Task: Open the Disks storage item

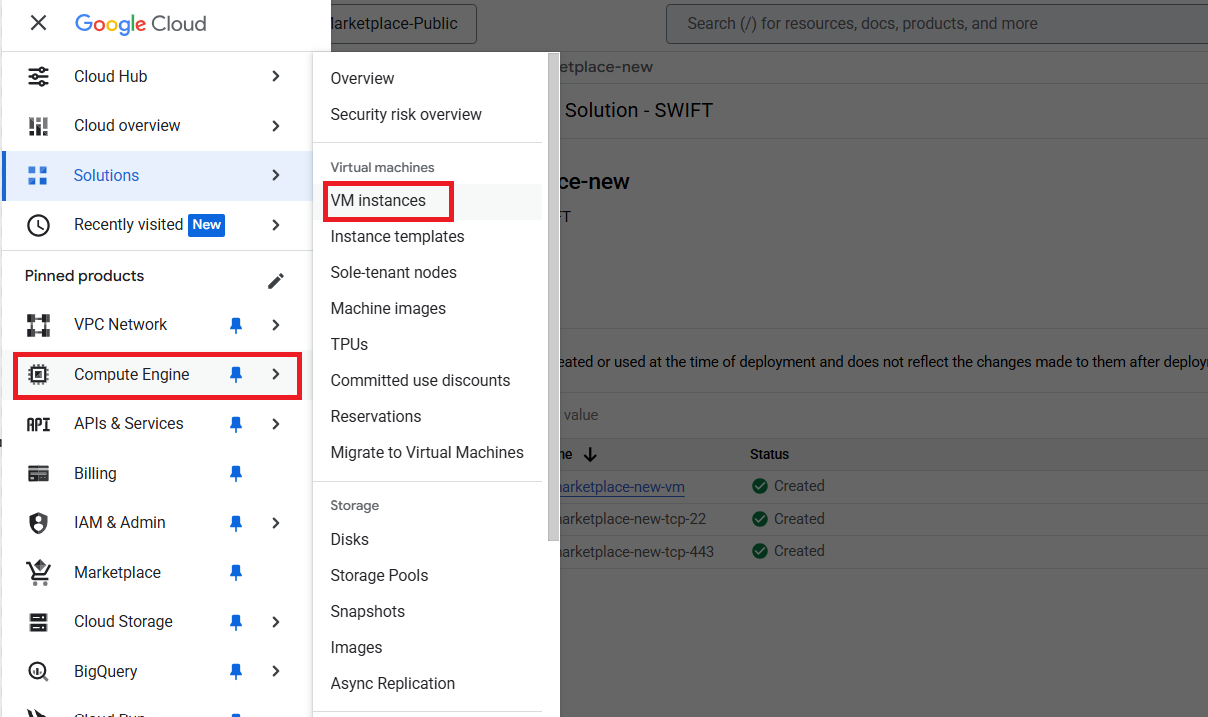Action: click(349, 539)
